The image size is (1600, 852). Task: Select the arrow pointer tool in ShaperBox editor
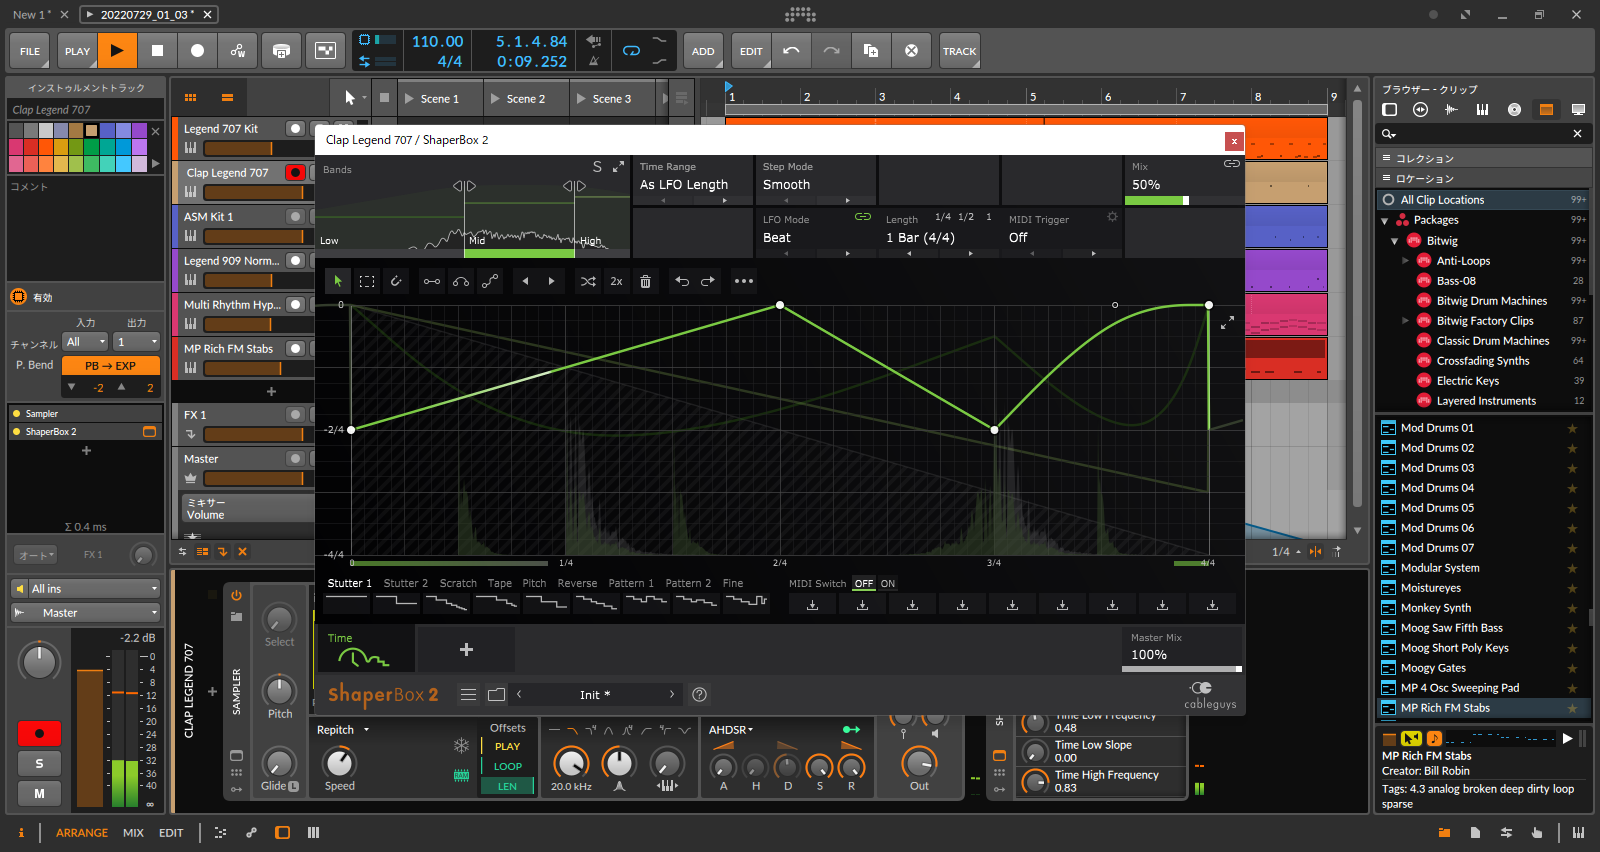[x=338, y=281]
